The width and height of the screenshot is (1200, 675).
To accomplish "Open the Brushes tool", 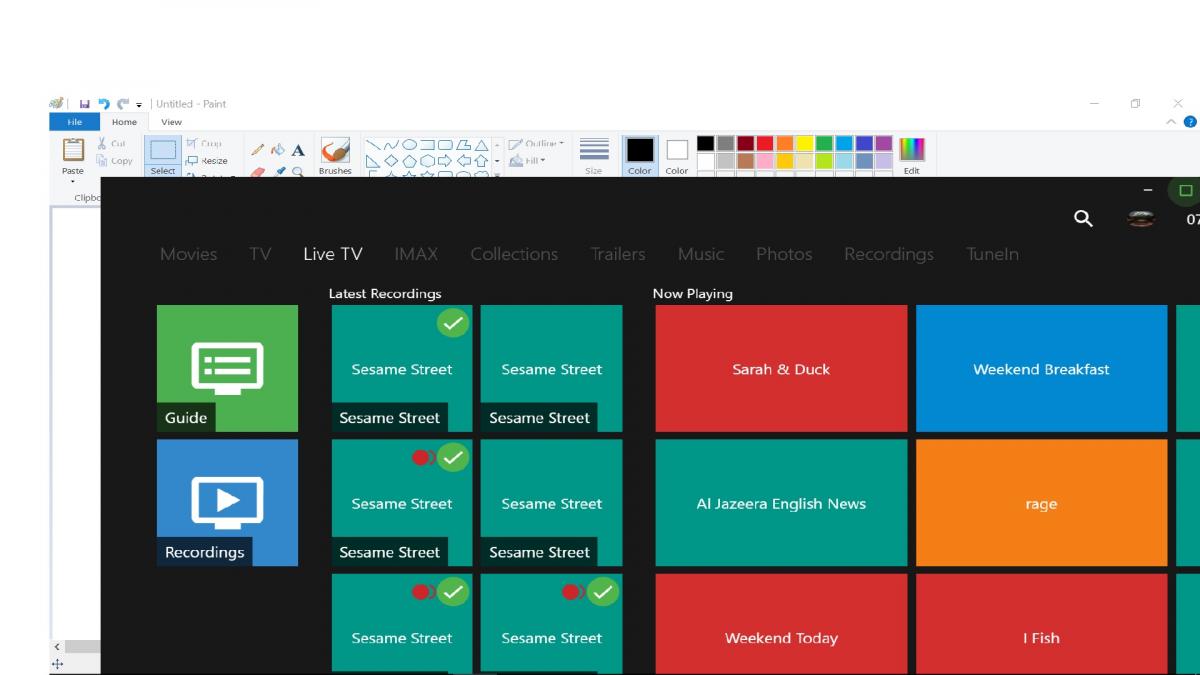I will pos(335,156).
